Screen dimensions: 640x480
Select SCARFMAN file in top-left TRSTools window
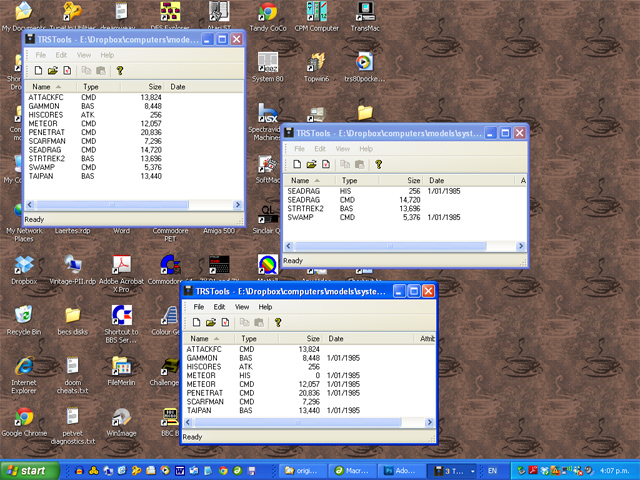[x=47, y=141]
